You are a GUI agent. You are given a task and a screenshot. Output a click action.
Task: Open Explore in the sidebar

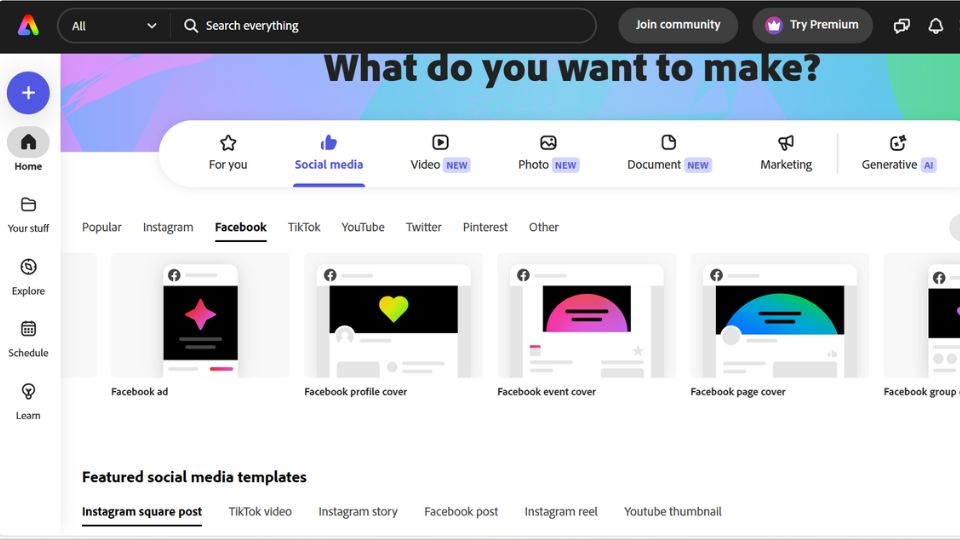[28, 277]
